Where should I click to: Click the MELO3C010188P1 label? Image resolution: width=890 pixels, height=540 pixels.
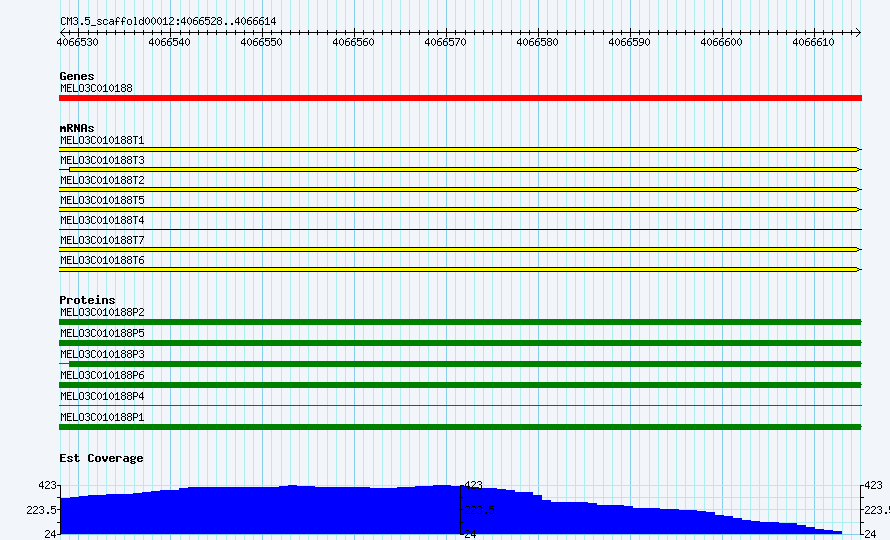tap(102, 417)
